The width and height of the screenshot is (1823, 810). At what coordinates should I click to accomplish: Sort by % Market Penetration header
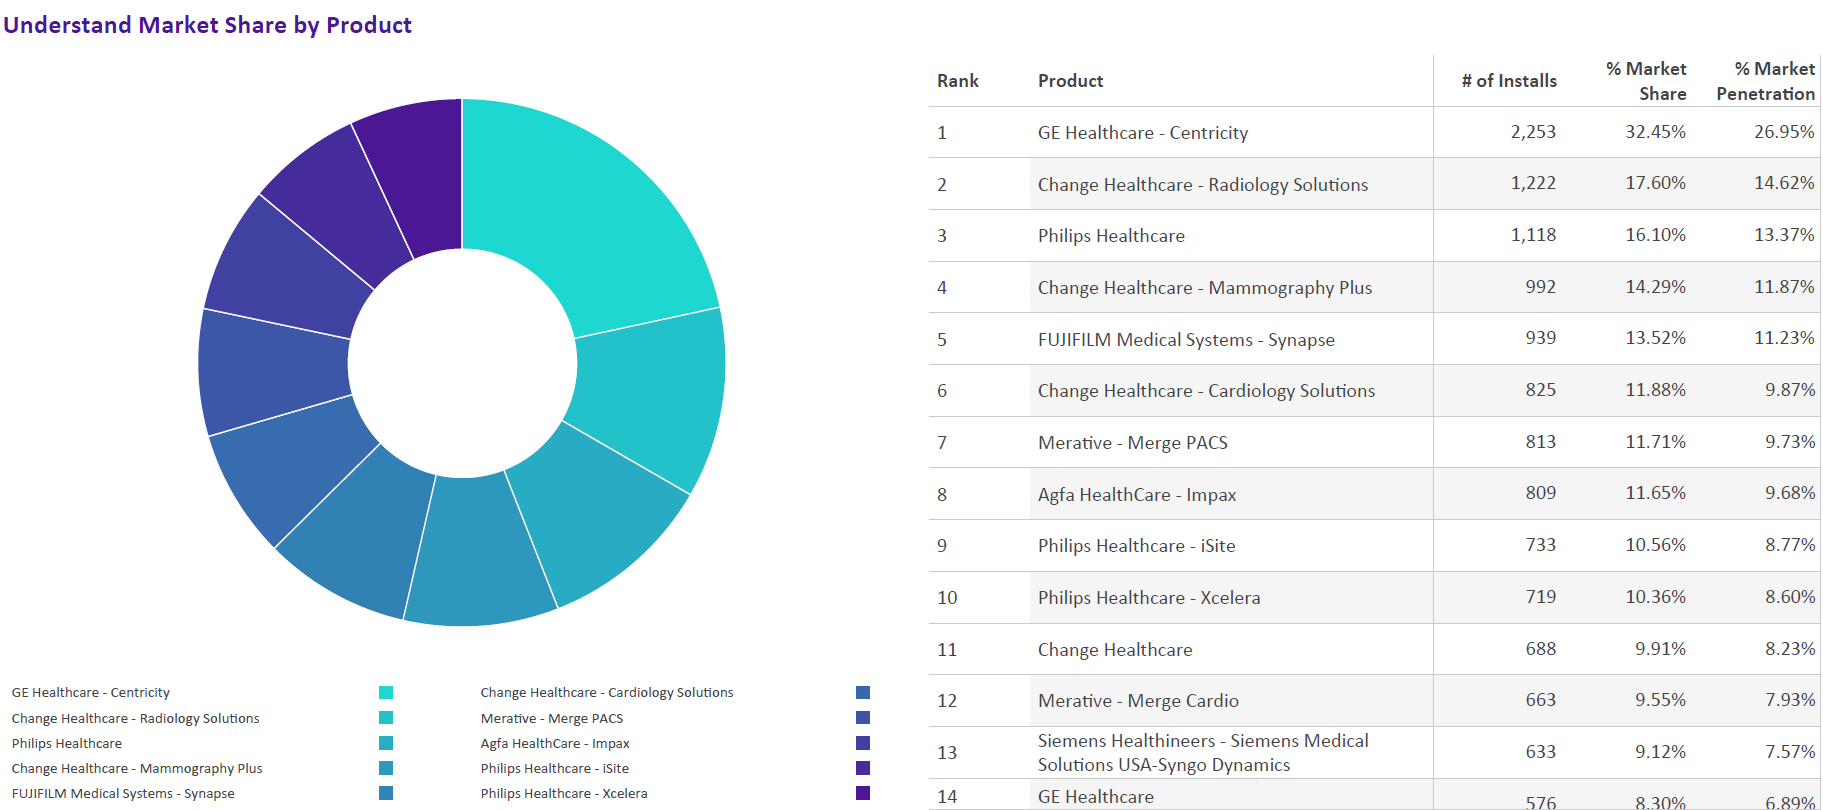coord(1766,81)
